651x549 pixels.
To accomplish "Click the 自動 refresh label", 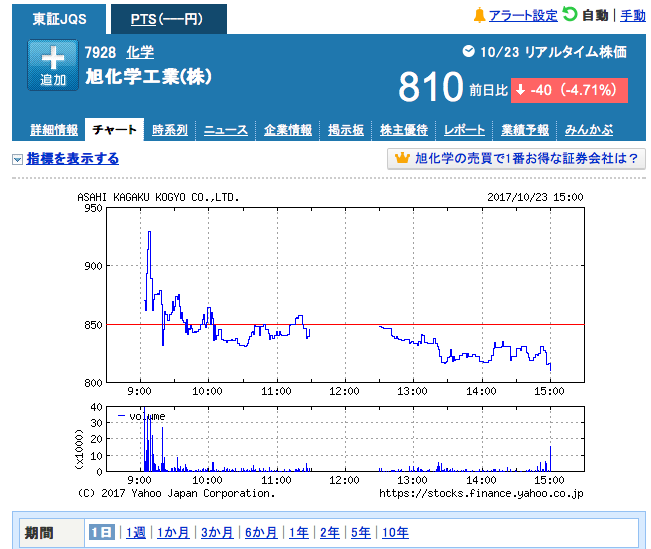I will coord(595,16).
